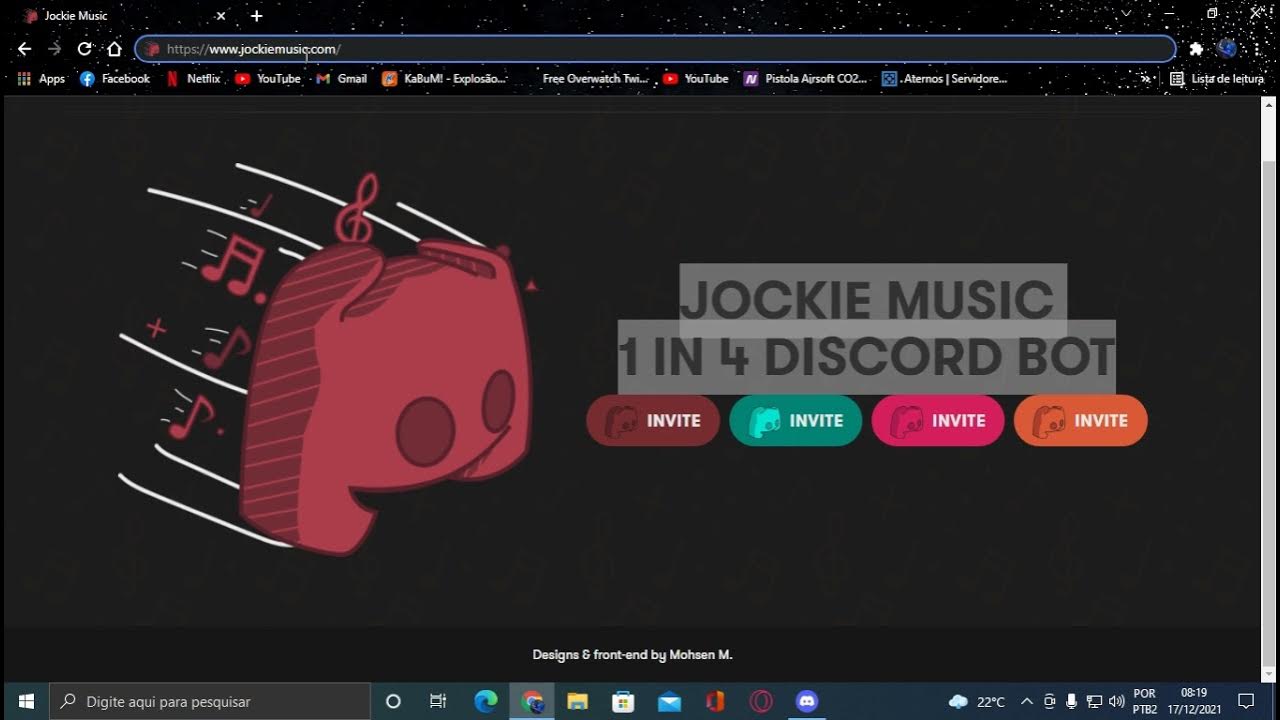Open the YouTube bookmark after Free Overwatch

point(696,79)
